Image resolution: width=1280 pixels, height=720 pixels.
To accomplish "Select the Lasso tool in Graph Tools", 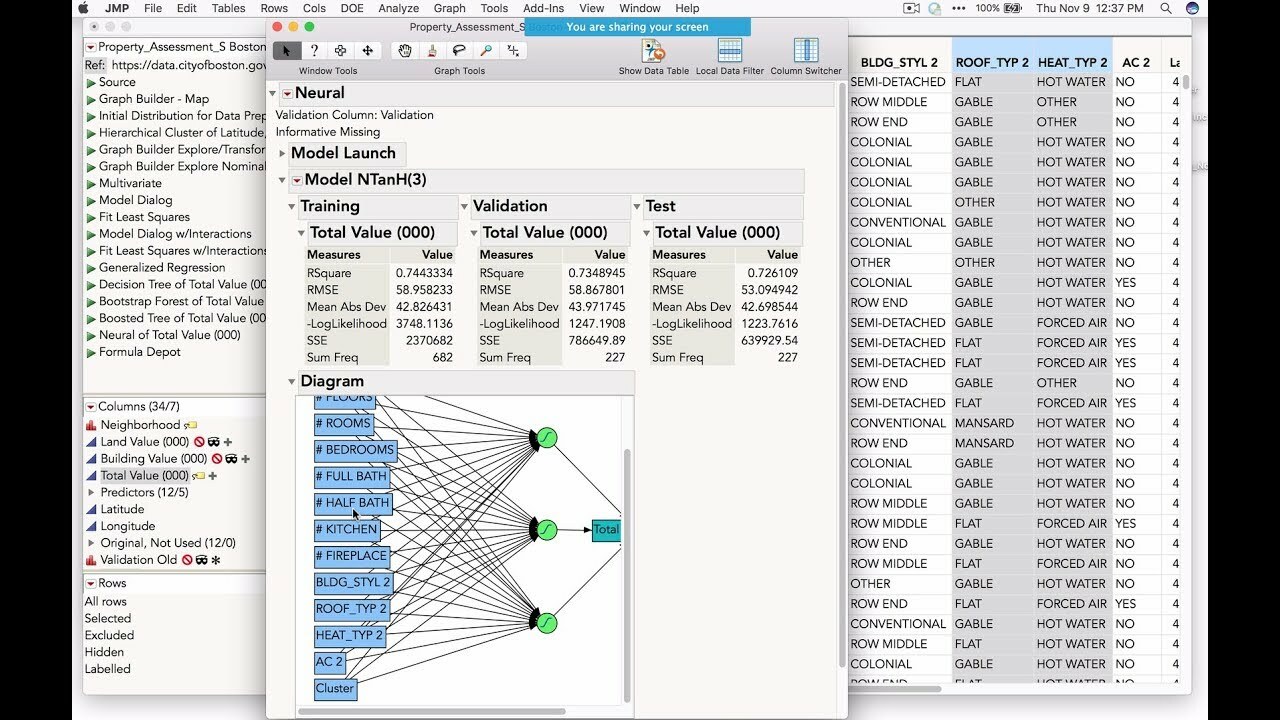I will pos(459,50).
